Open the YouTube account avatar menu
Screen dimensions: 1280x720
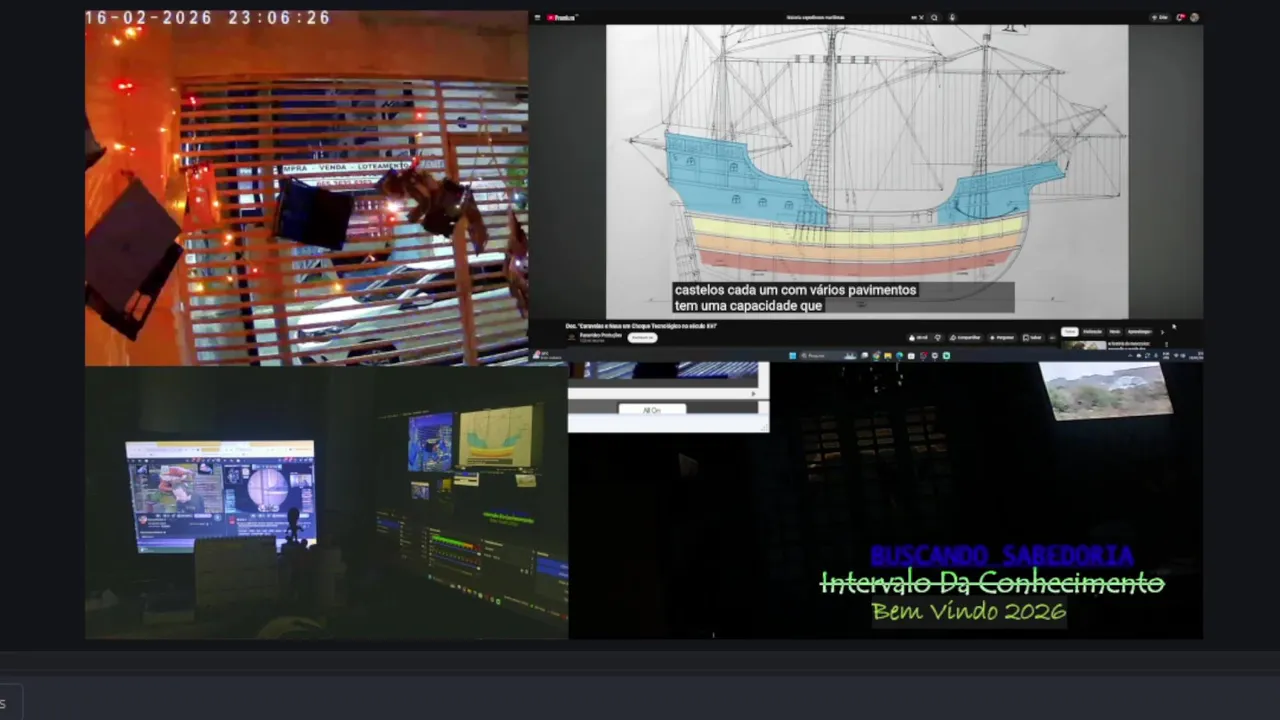pyautogui.click(x=1194, y=17)
